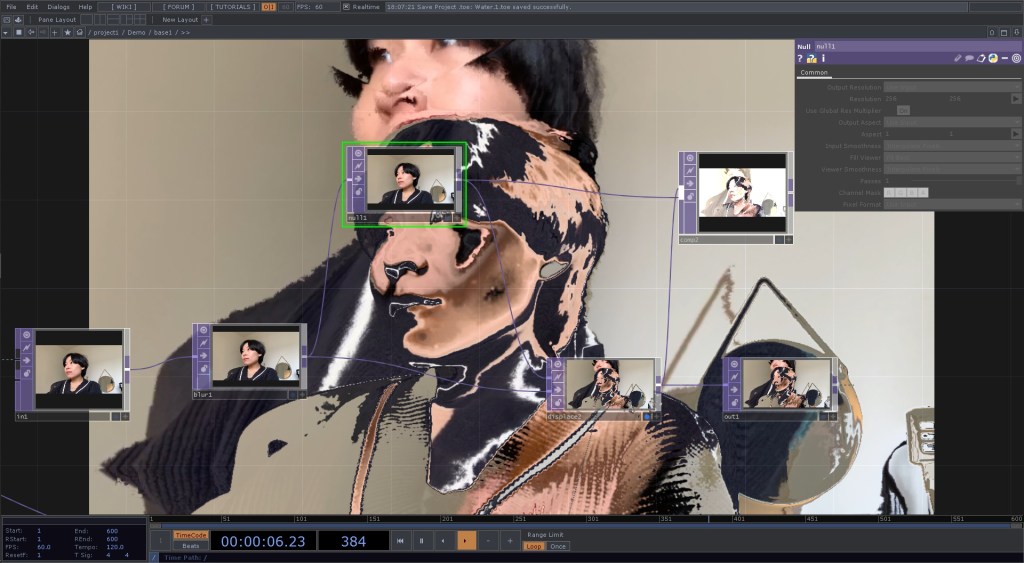The image size is (1024, 563).
Task: Toggle Use Global Res Multiplier On button
Action: click(903, 110)
